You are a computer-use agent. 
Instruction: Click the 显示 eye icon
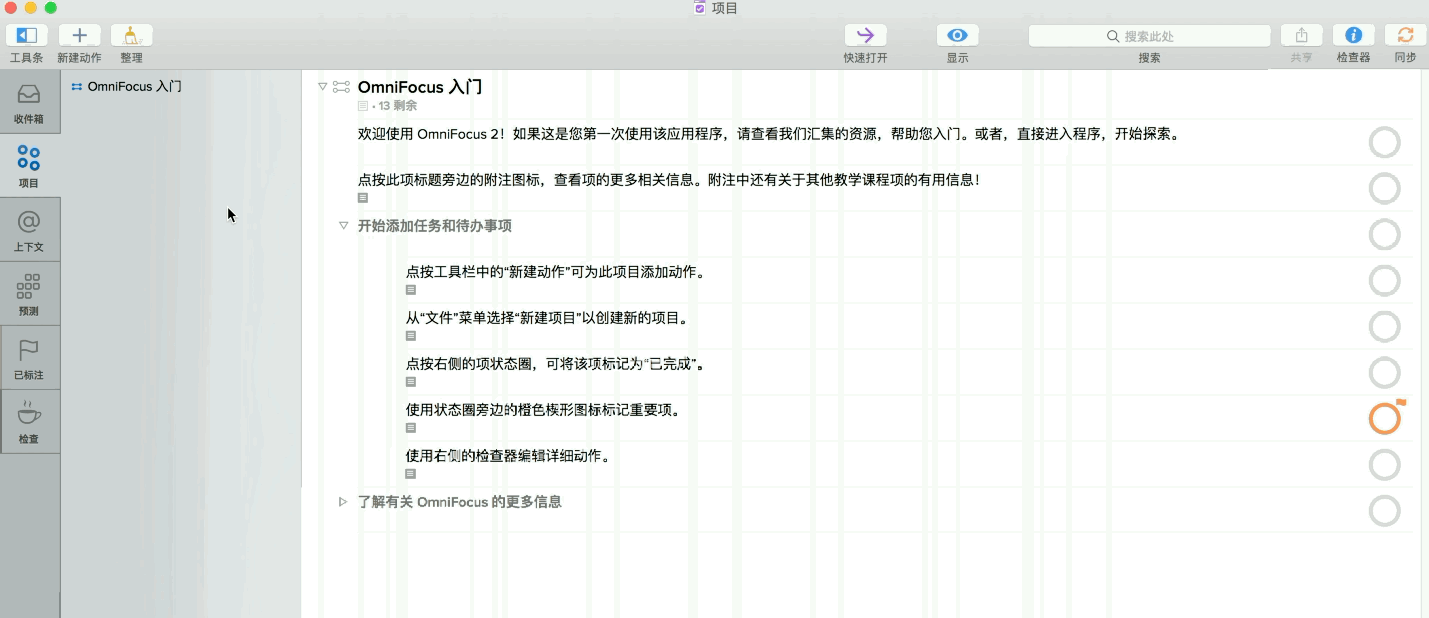pyautogui.click(x=958, y=35)
